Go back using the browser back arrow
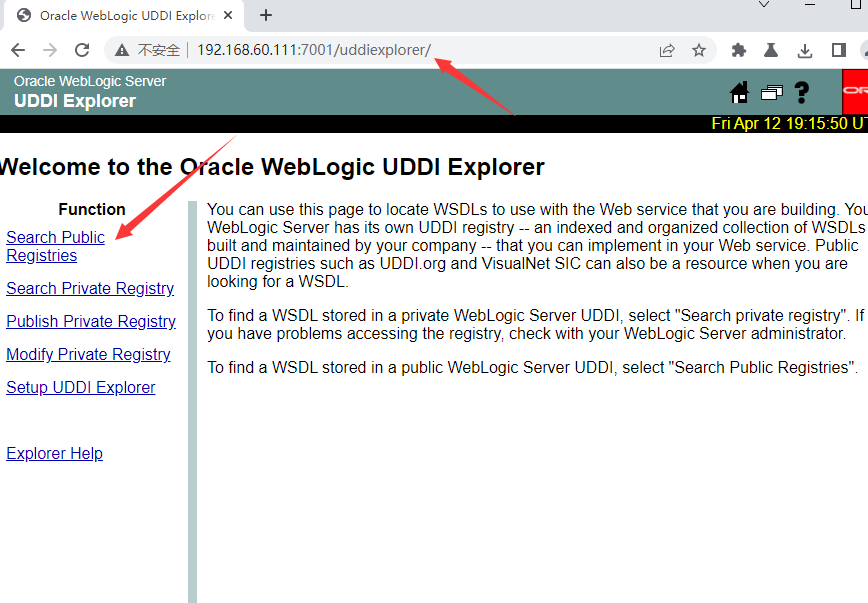Image resolution: width=868 pixels, height=603 pixels. click(18, 50)
